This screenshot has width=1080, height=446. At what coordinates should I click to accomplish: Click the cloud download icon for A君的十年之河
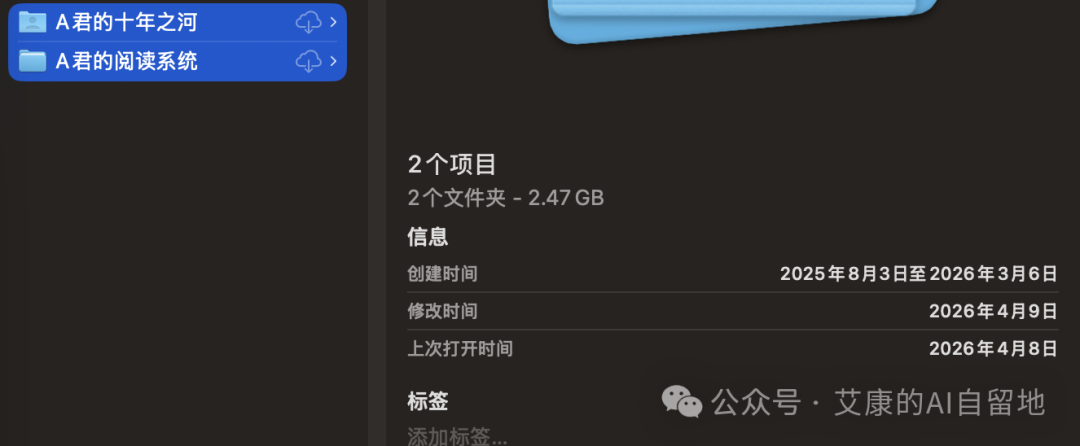309,23
